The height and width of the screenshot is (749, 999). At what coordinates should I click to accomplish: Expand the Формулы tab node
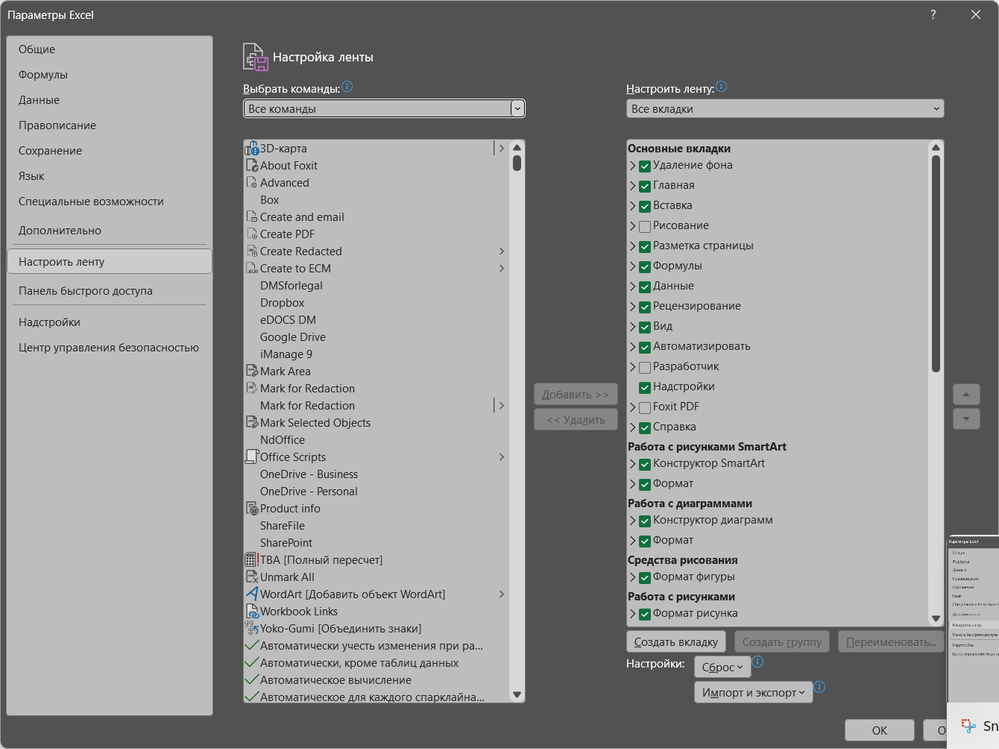[633, 266]
